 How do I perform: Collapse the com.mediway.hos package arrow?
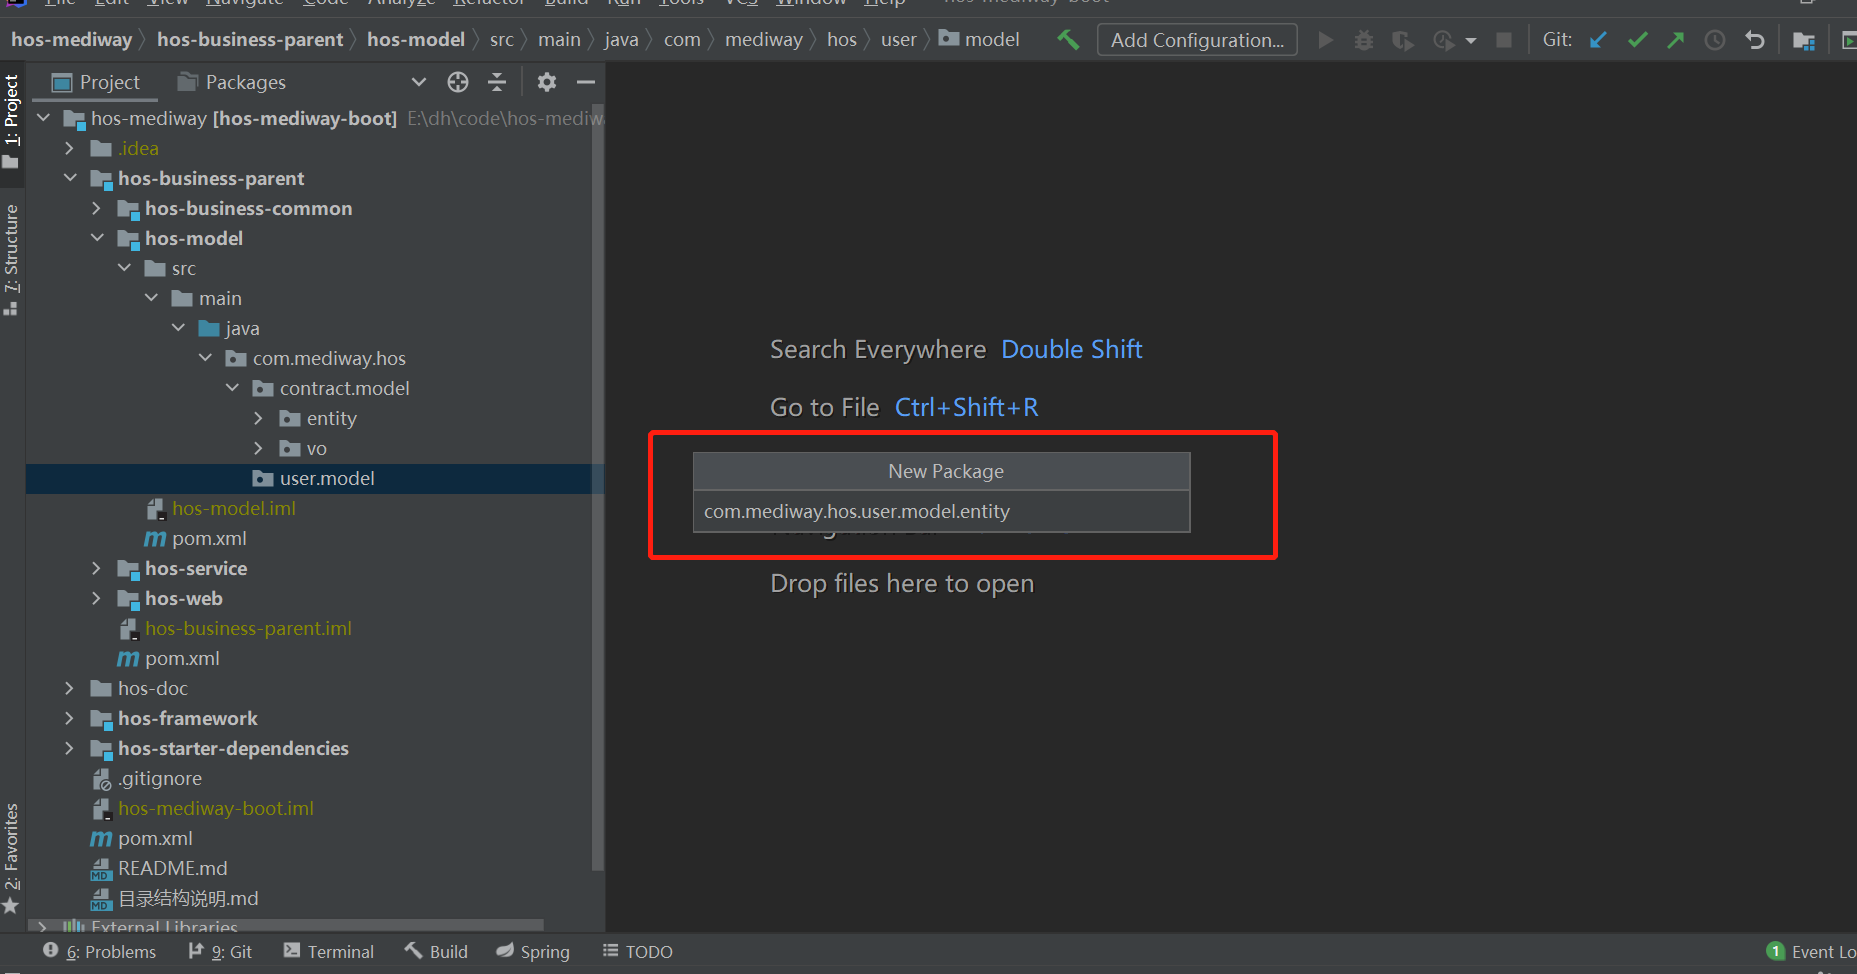[x=205, y=358]
